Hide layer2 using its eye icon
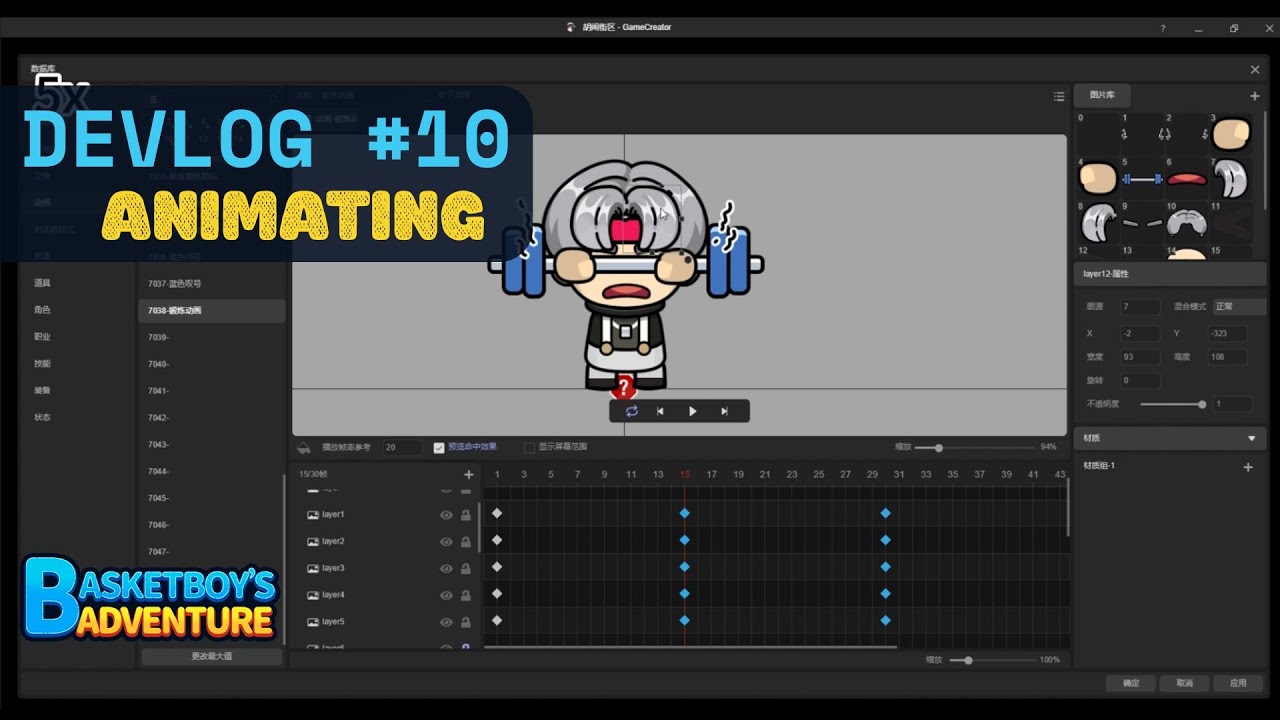The width and height of the screenshot is (1280, 720). [446, 542]
